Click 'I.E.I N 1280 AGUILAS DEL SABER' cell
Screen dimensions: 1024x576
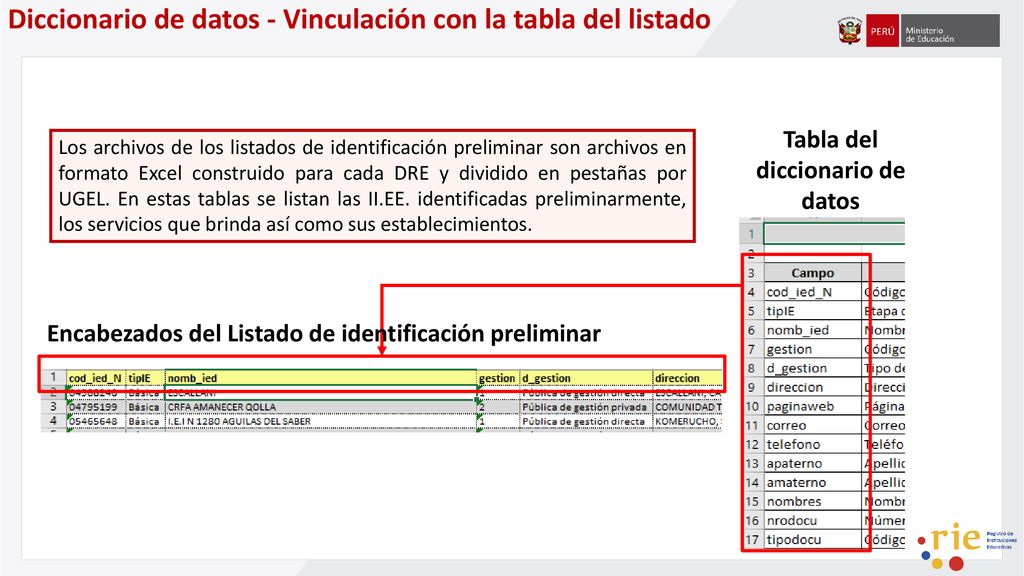click(321, 421)
